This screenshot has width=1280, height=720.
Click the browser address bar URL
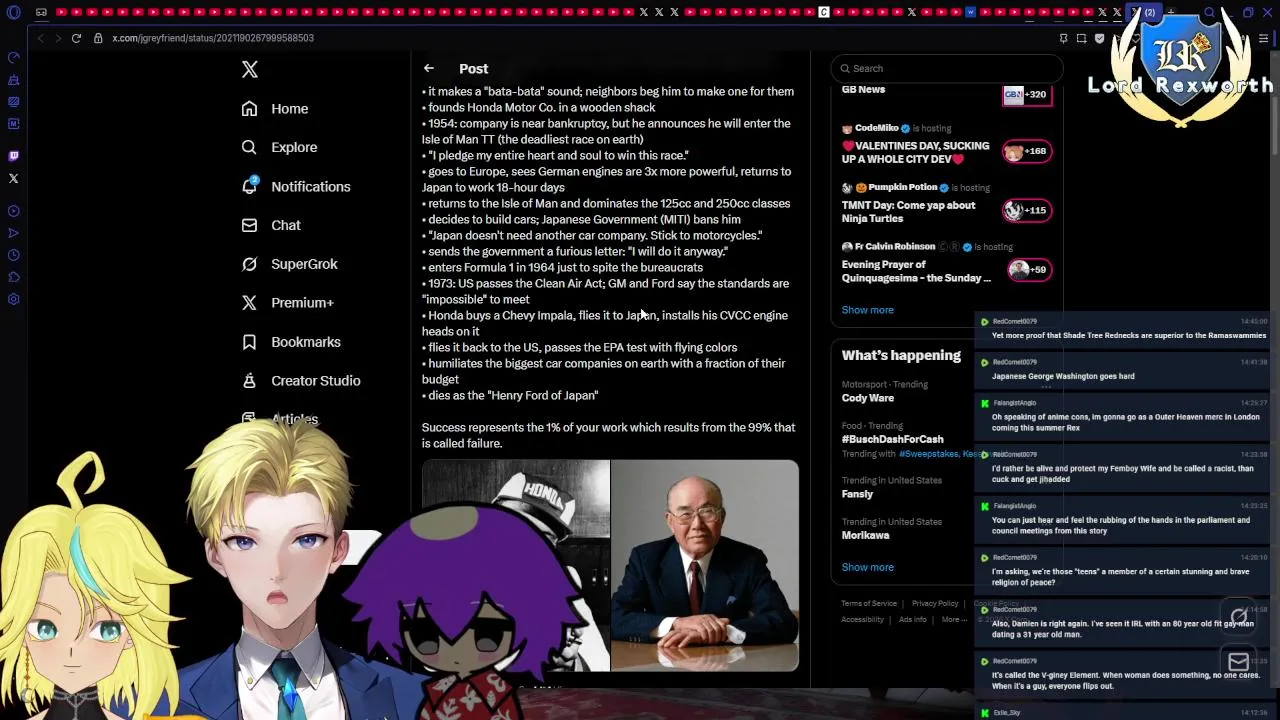click(x=213, y=38)
